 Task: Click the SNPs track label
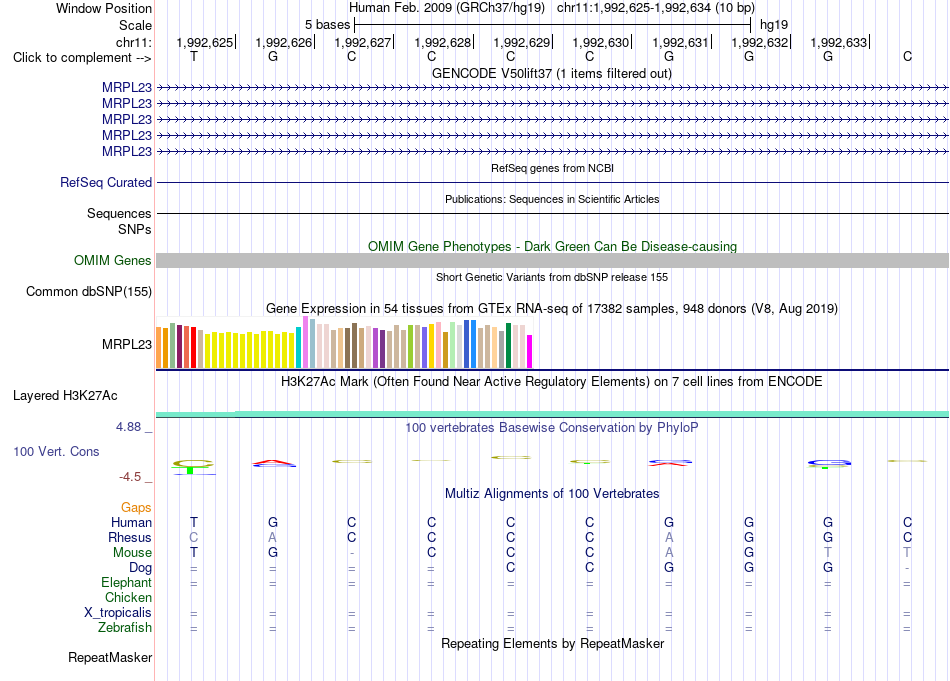pyautogui.click(x=135, y=230)
